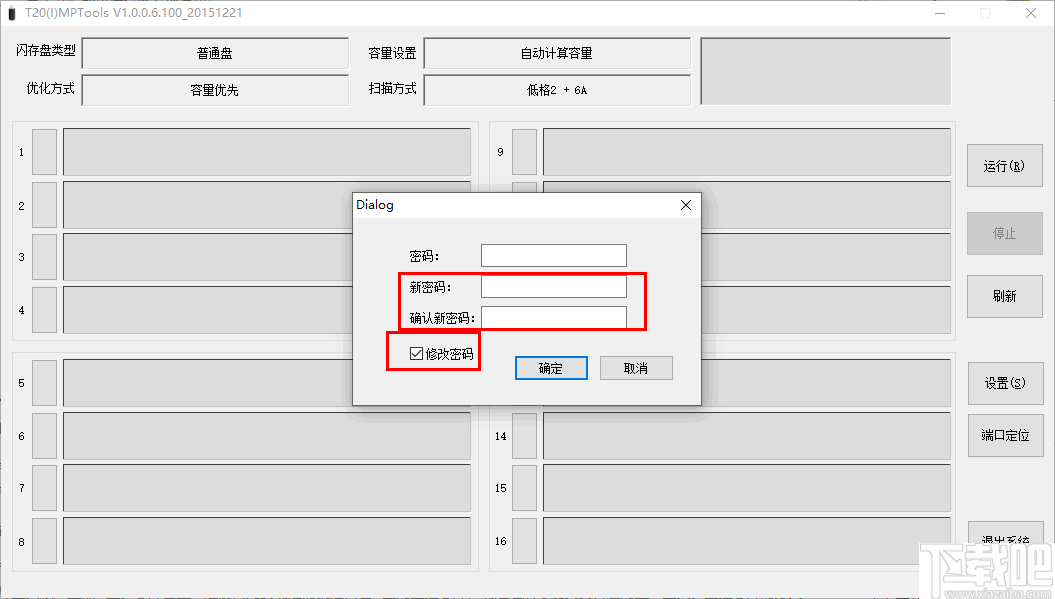Click the status bar of port 14

pos(747,436)
